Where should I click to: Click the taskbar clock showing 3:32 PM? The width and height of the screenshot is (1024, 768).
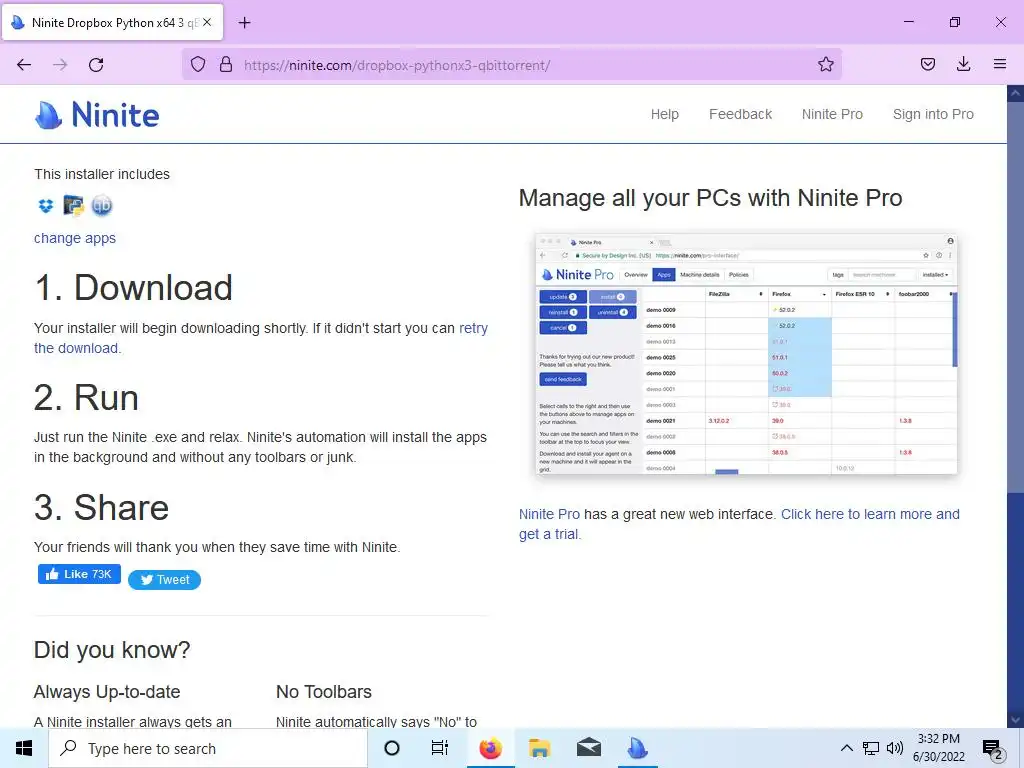pos(938,748)
